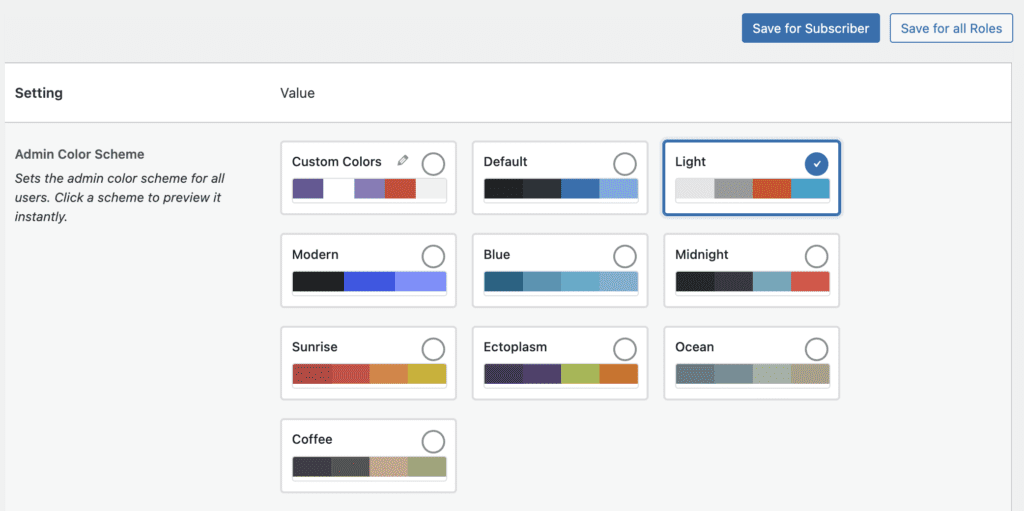
Task: Click the Blue scheme palette strip
Action: (561, 282)
